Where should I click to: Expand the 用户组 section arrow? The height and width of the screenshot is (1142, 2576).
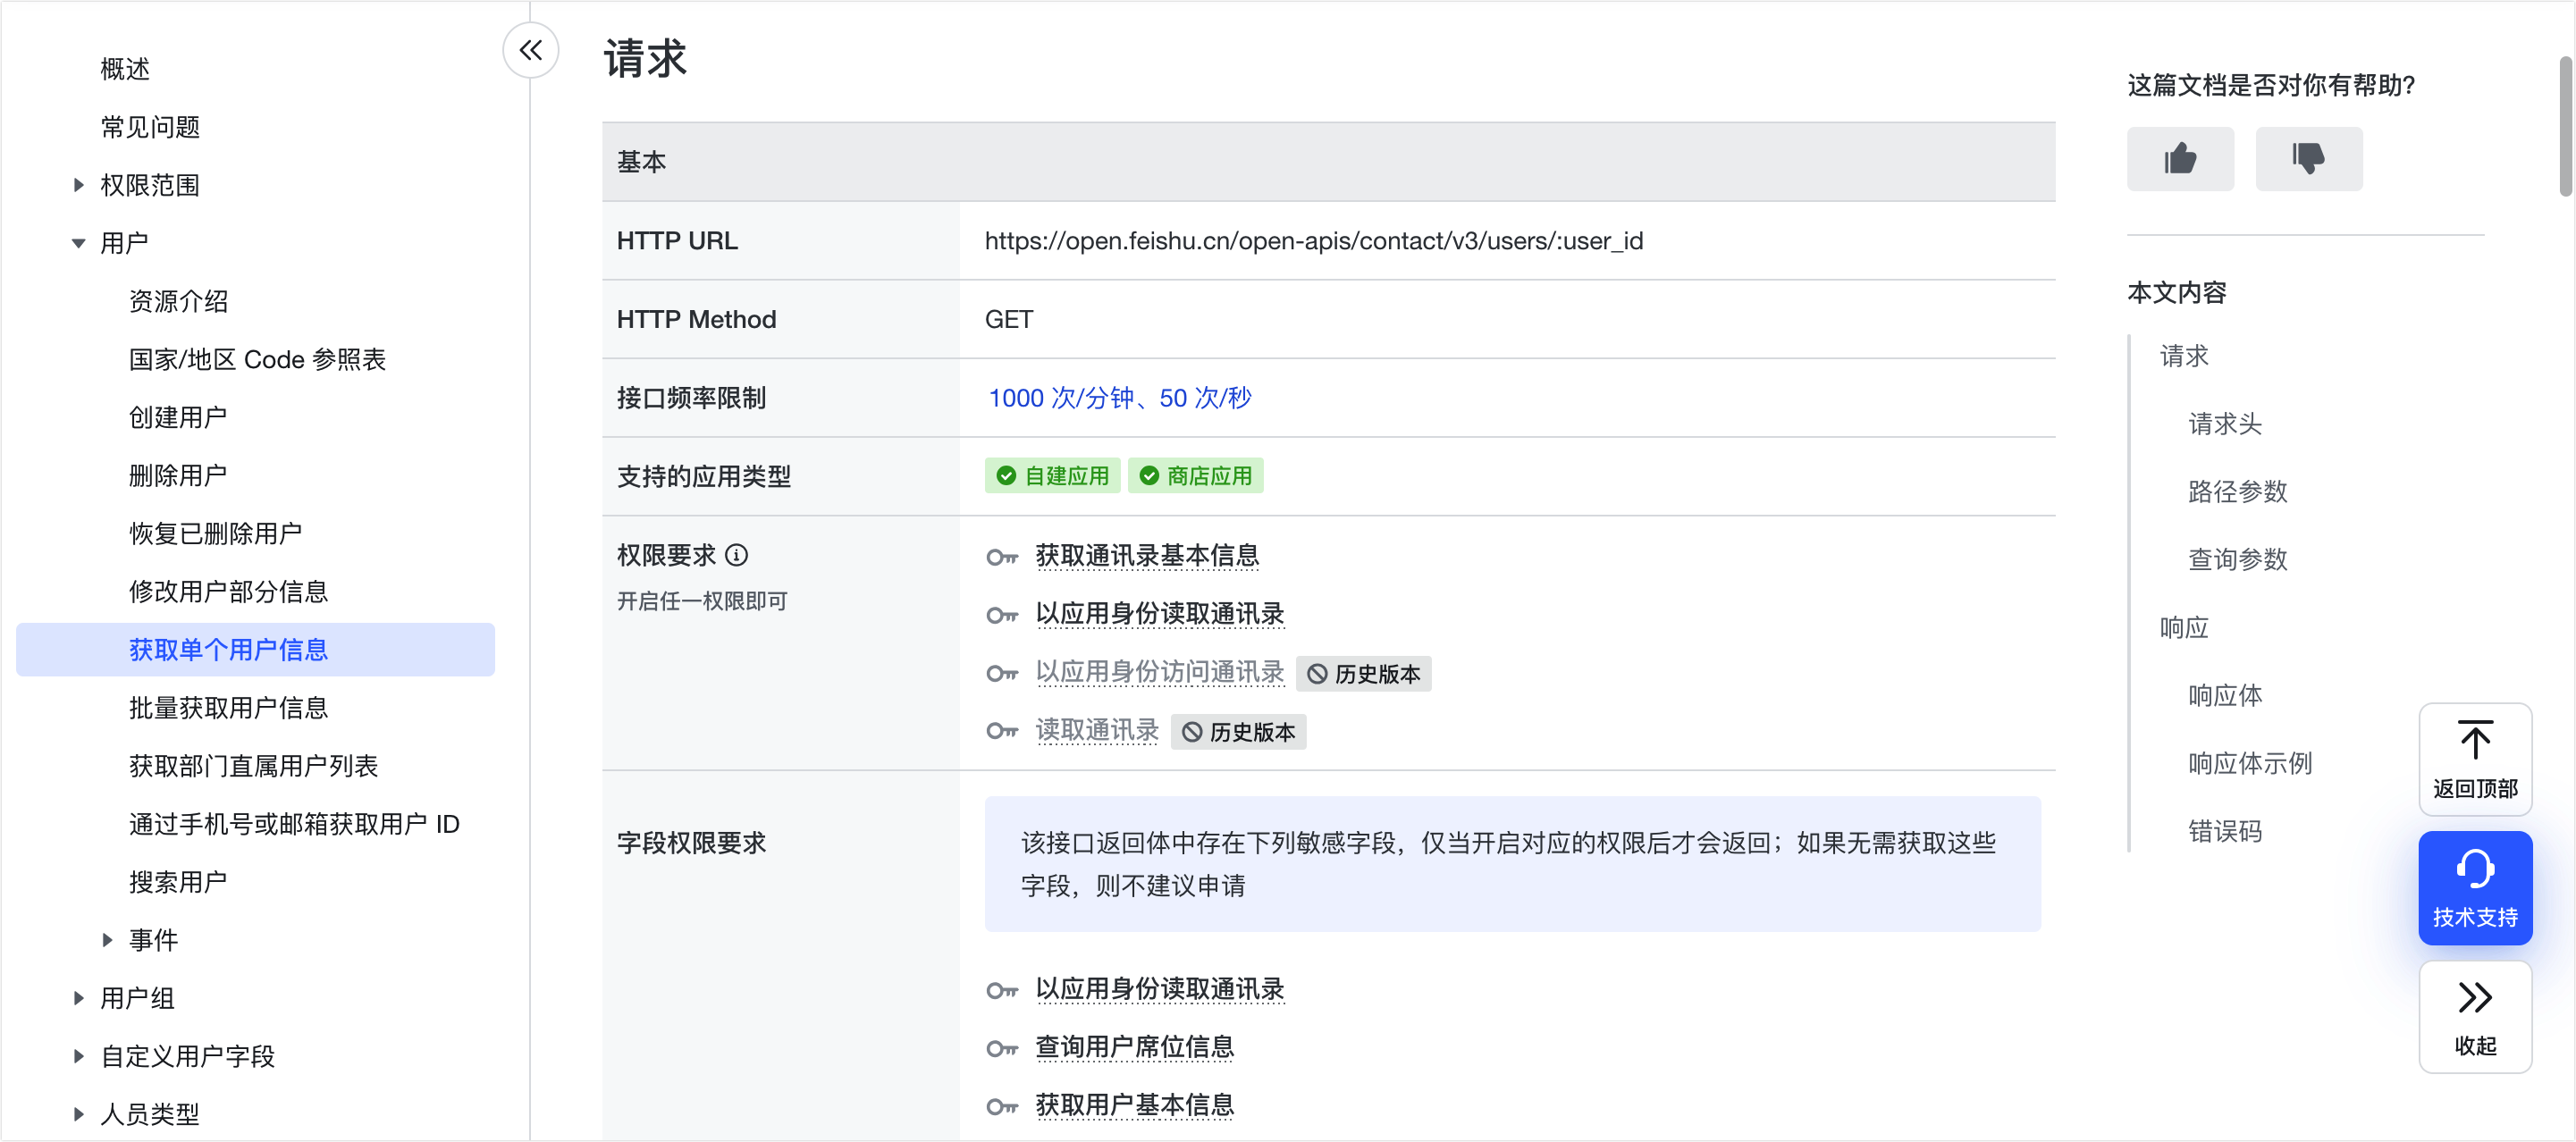point(79,998)
